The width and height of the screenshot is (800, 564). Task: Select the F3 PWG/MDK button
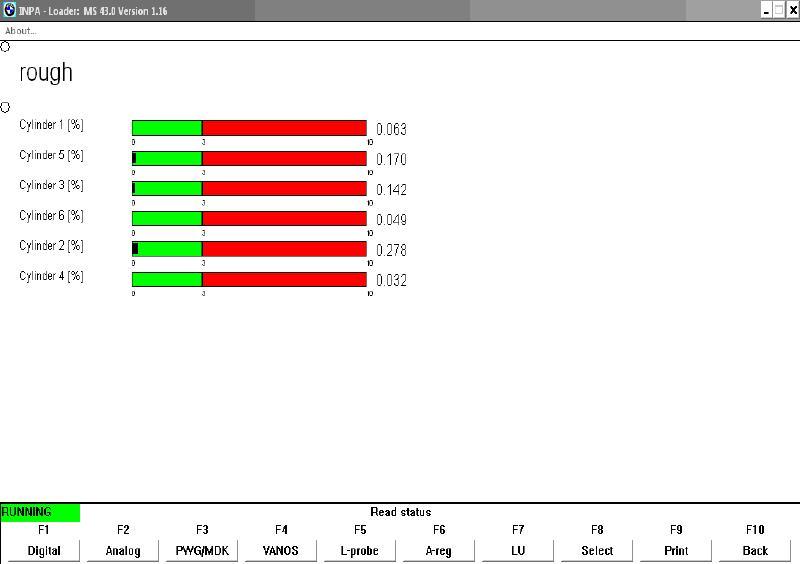tap(202, 550)
